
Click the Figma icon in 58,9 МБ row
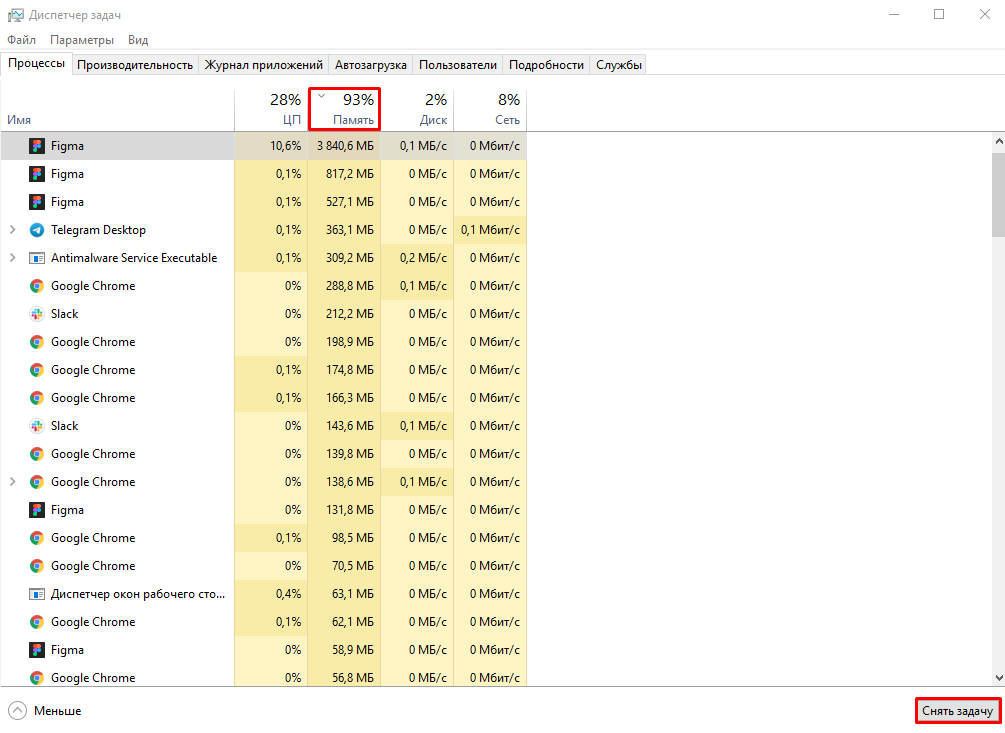pos(37,650)
